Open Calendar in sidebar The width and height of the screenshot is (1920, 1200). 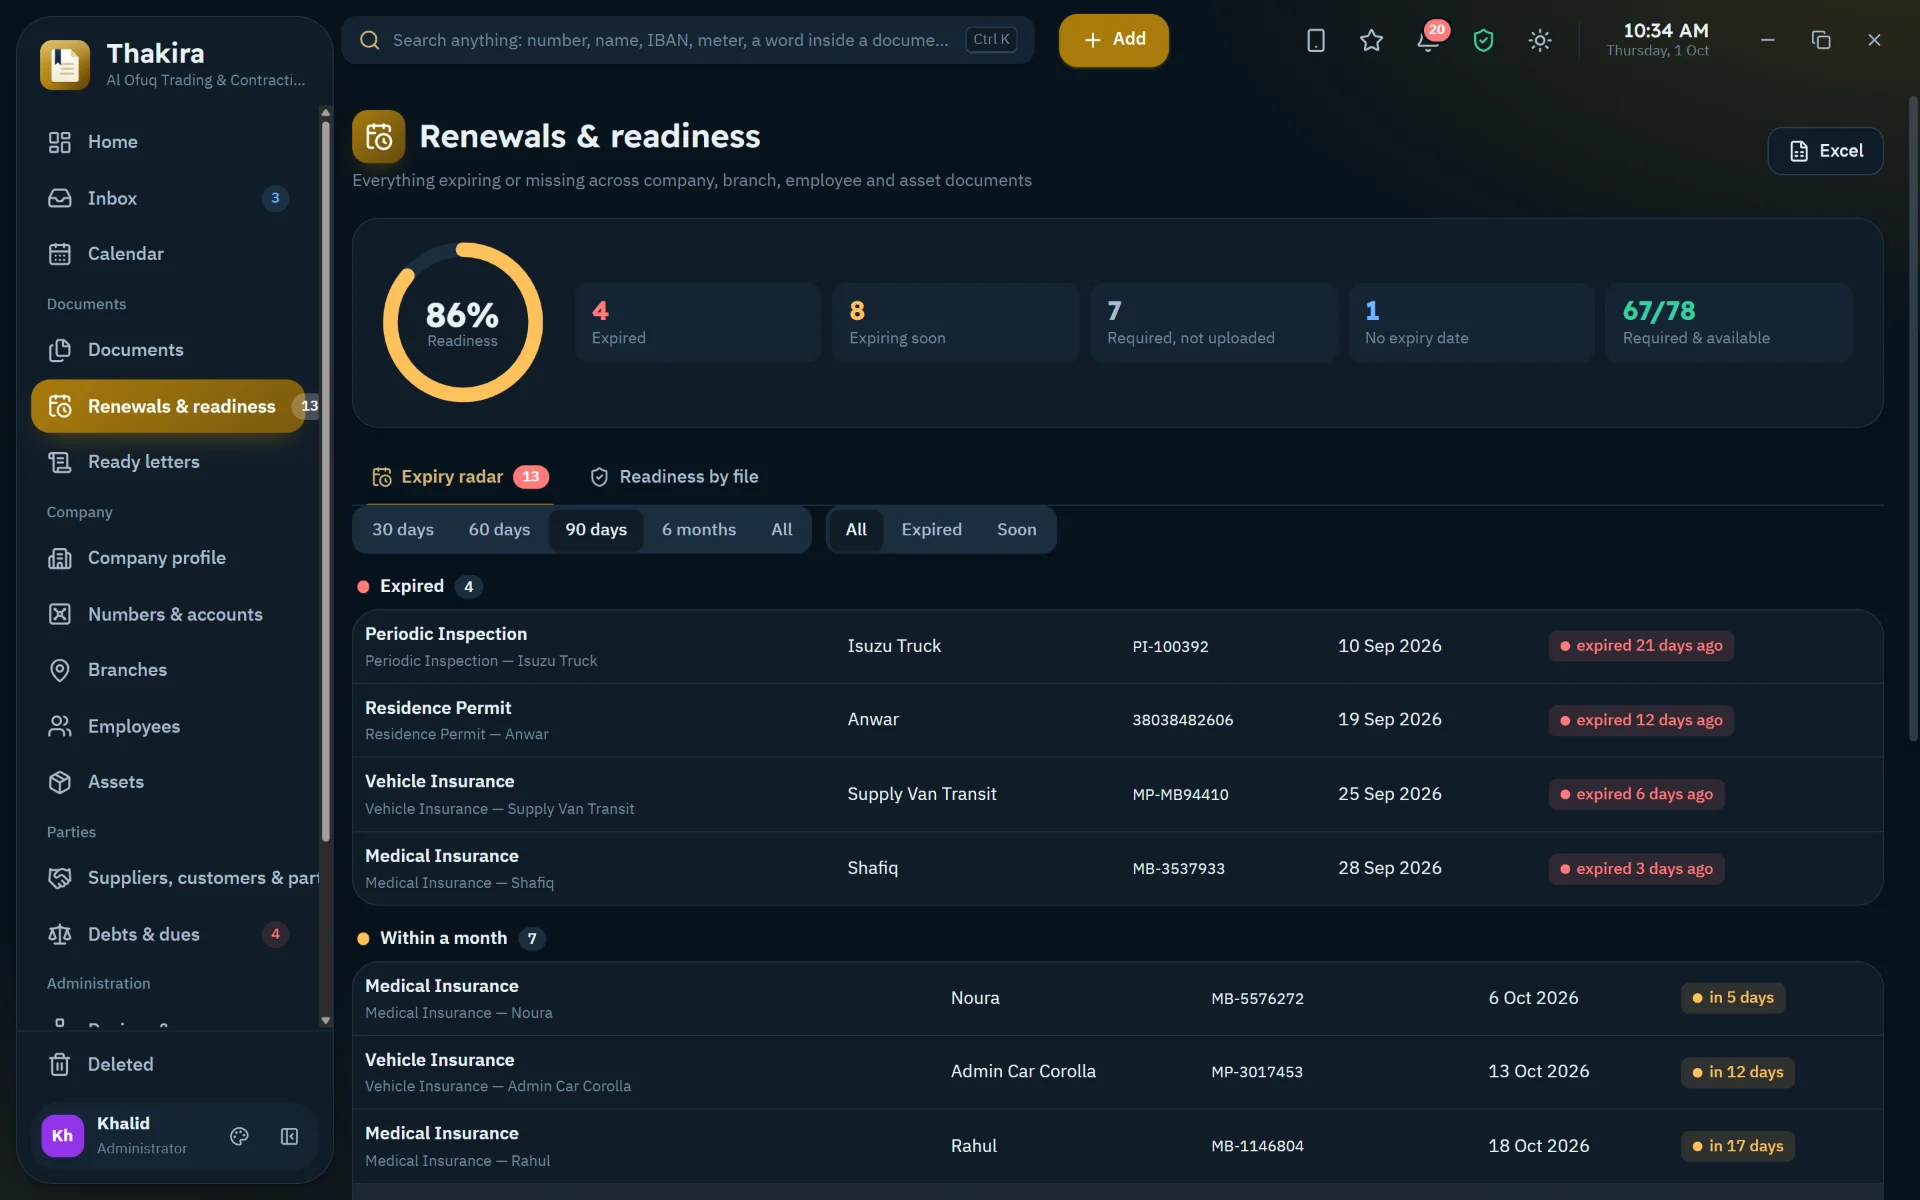pos(168,254)
